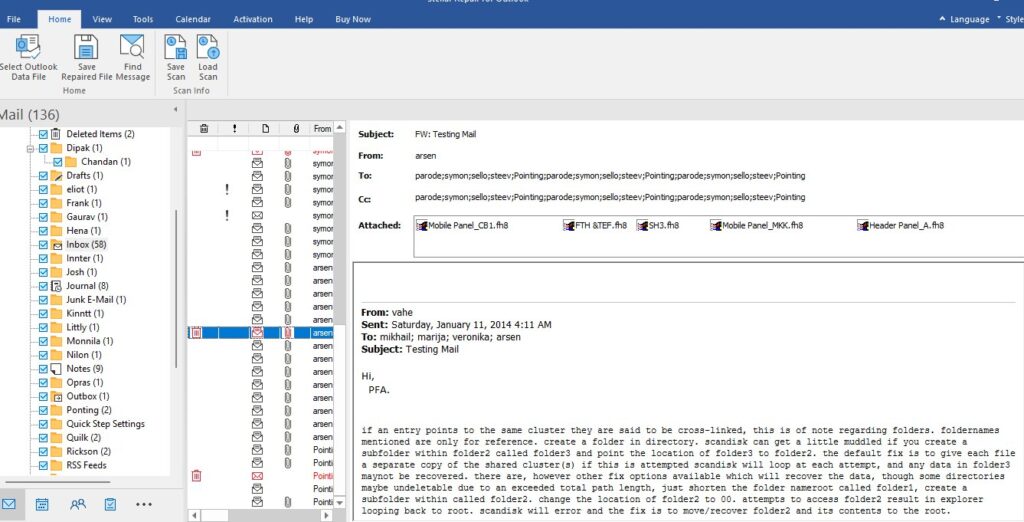The image size is (1024, 522).
Task: Select Inbox (58) folder
Action: 86,244
